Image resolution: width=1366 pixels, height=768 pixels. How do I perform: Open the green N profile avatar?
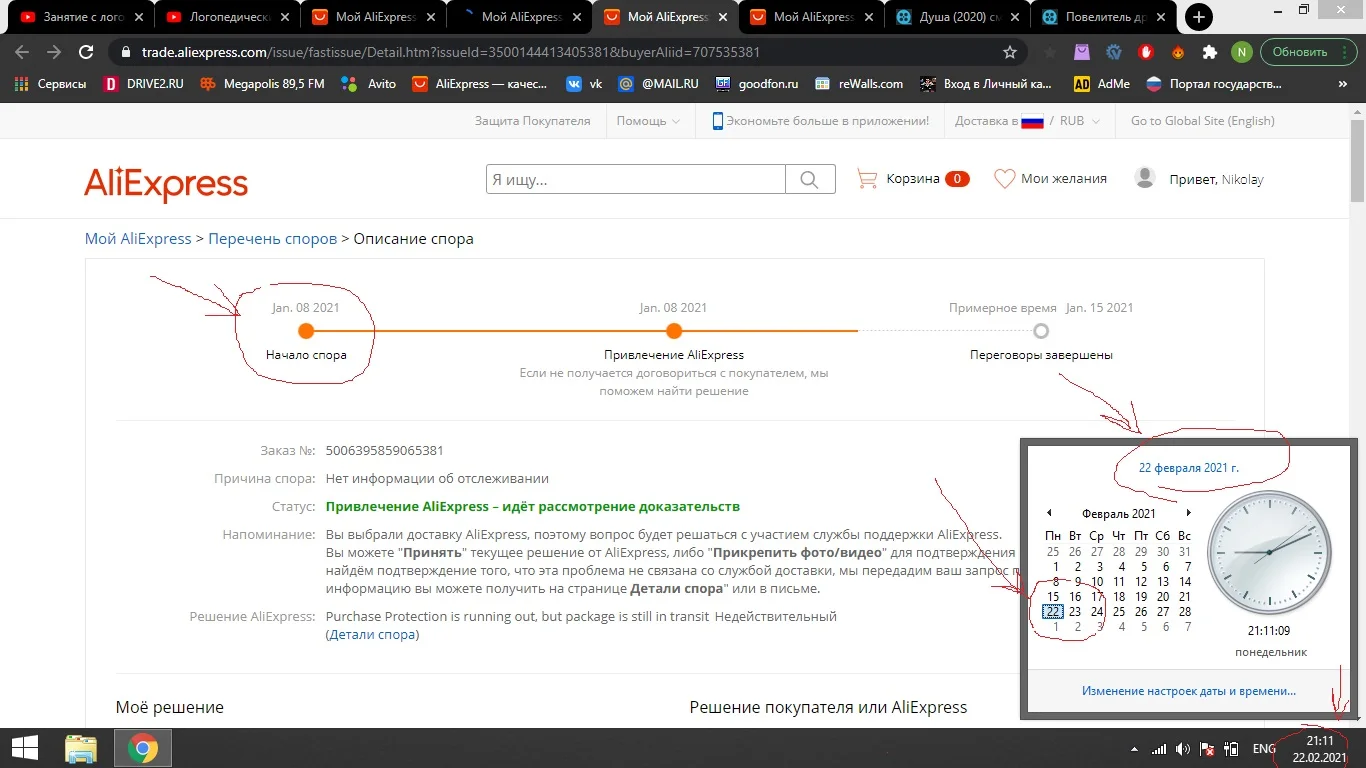pos(1241,52)
